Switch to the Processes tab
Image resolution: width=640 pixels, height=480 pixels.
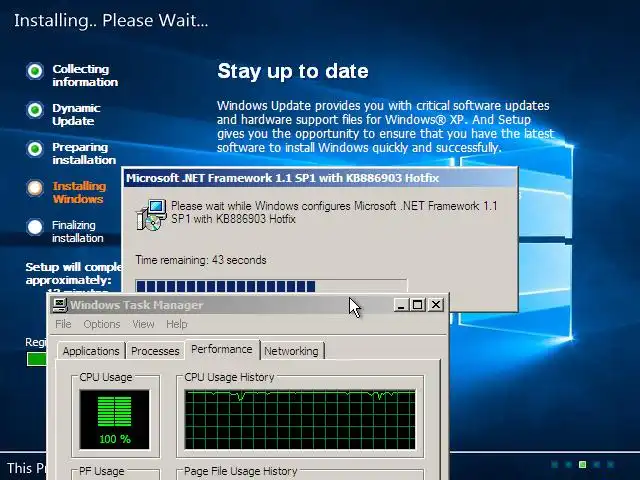coord(155,351)
